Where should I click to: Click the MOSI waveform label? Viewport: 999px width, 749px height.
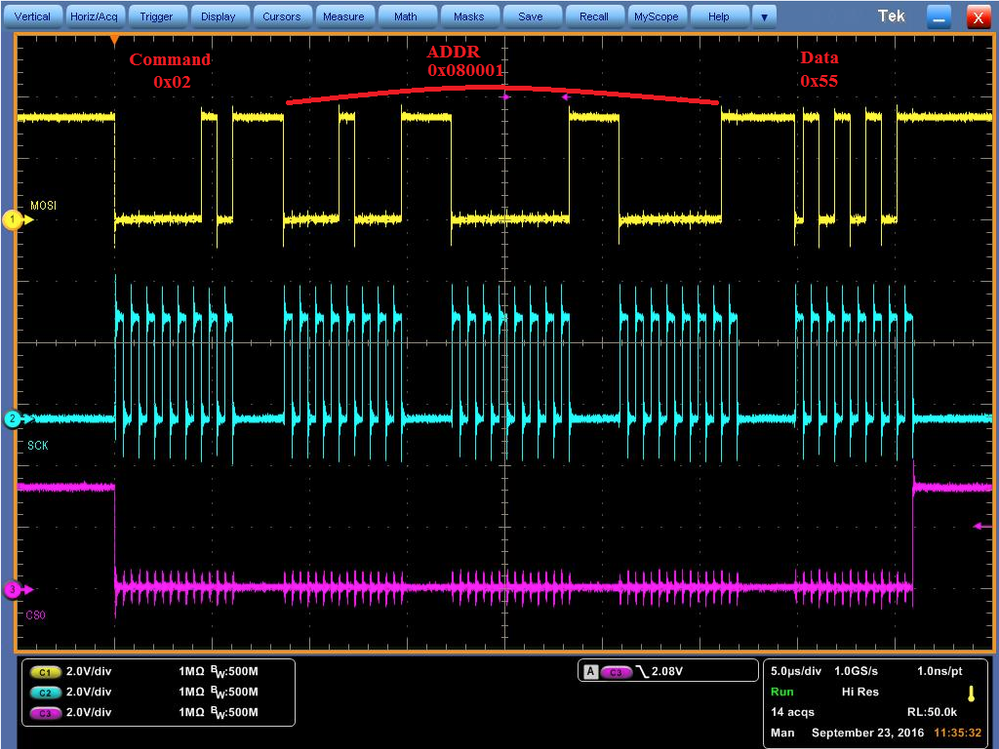(x=43, y=206)
